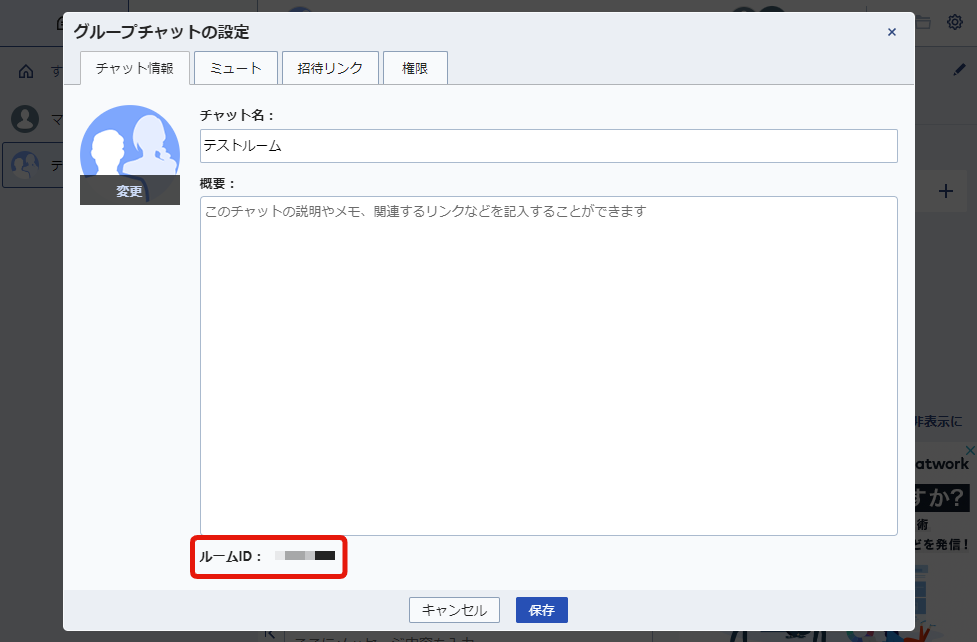
Task: Open the settings gear icon in the top right
Action: pos(955,22)
